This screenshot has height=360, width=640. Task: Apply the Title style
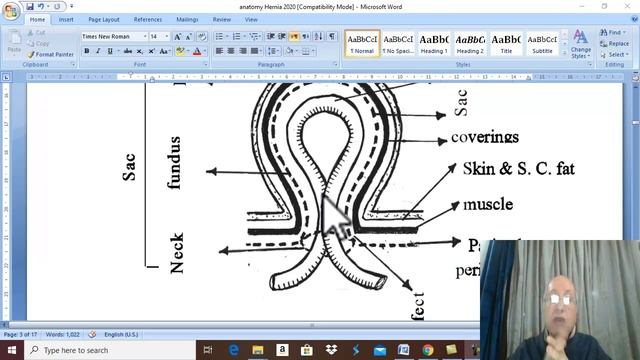point(506,43)
